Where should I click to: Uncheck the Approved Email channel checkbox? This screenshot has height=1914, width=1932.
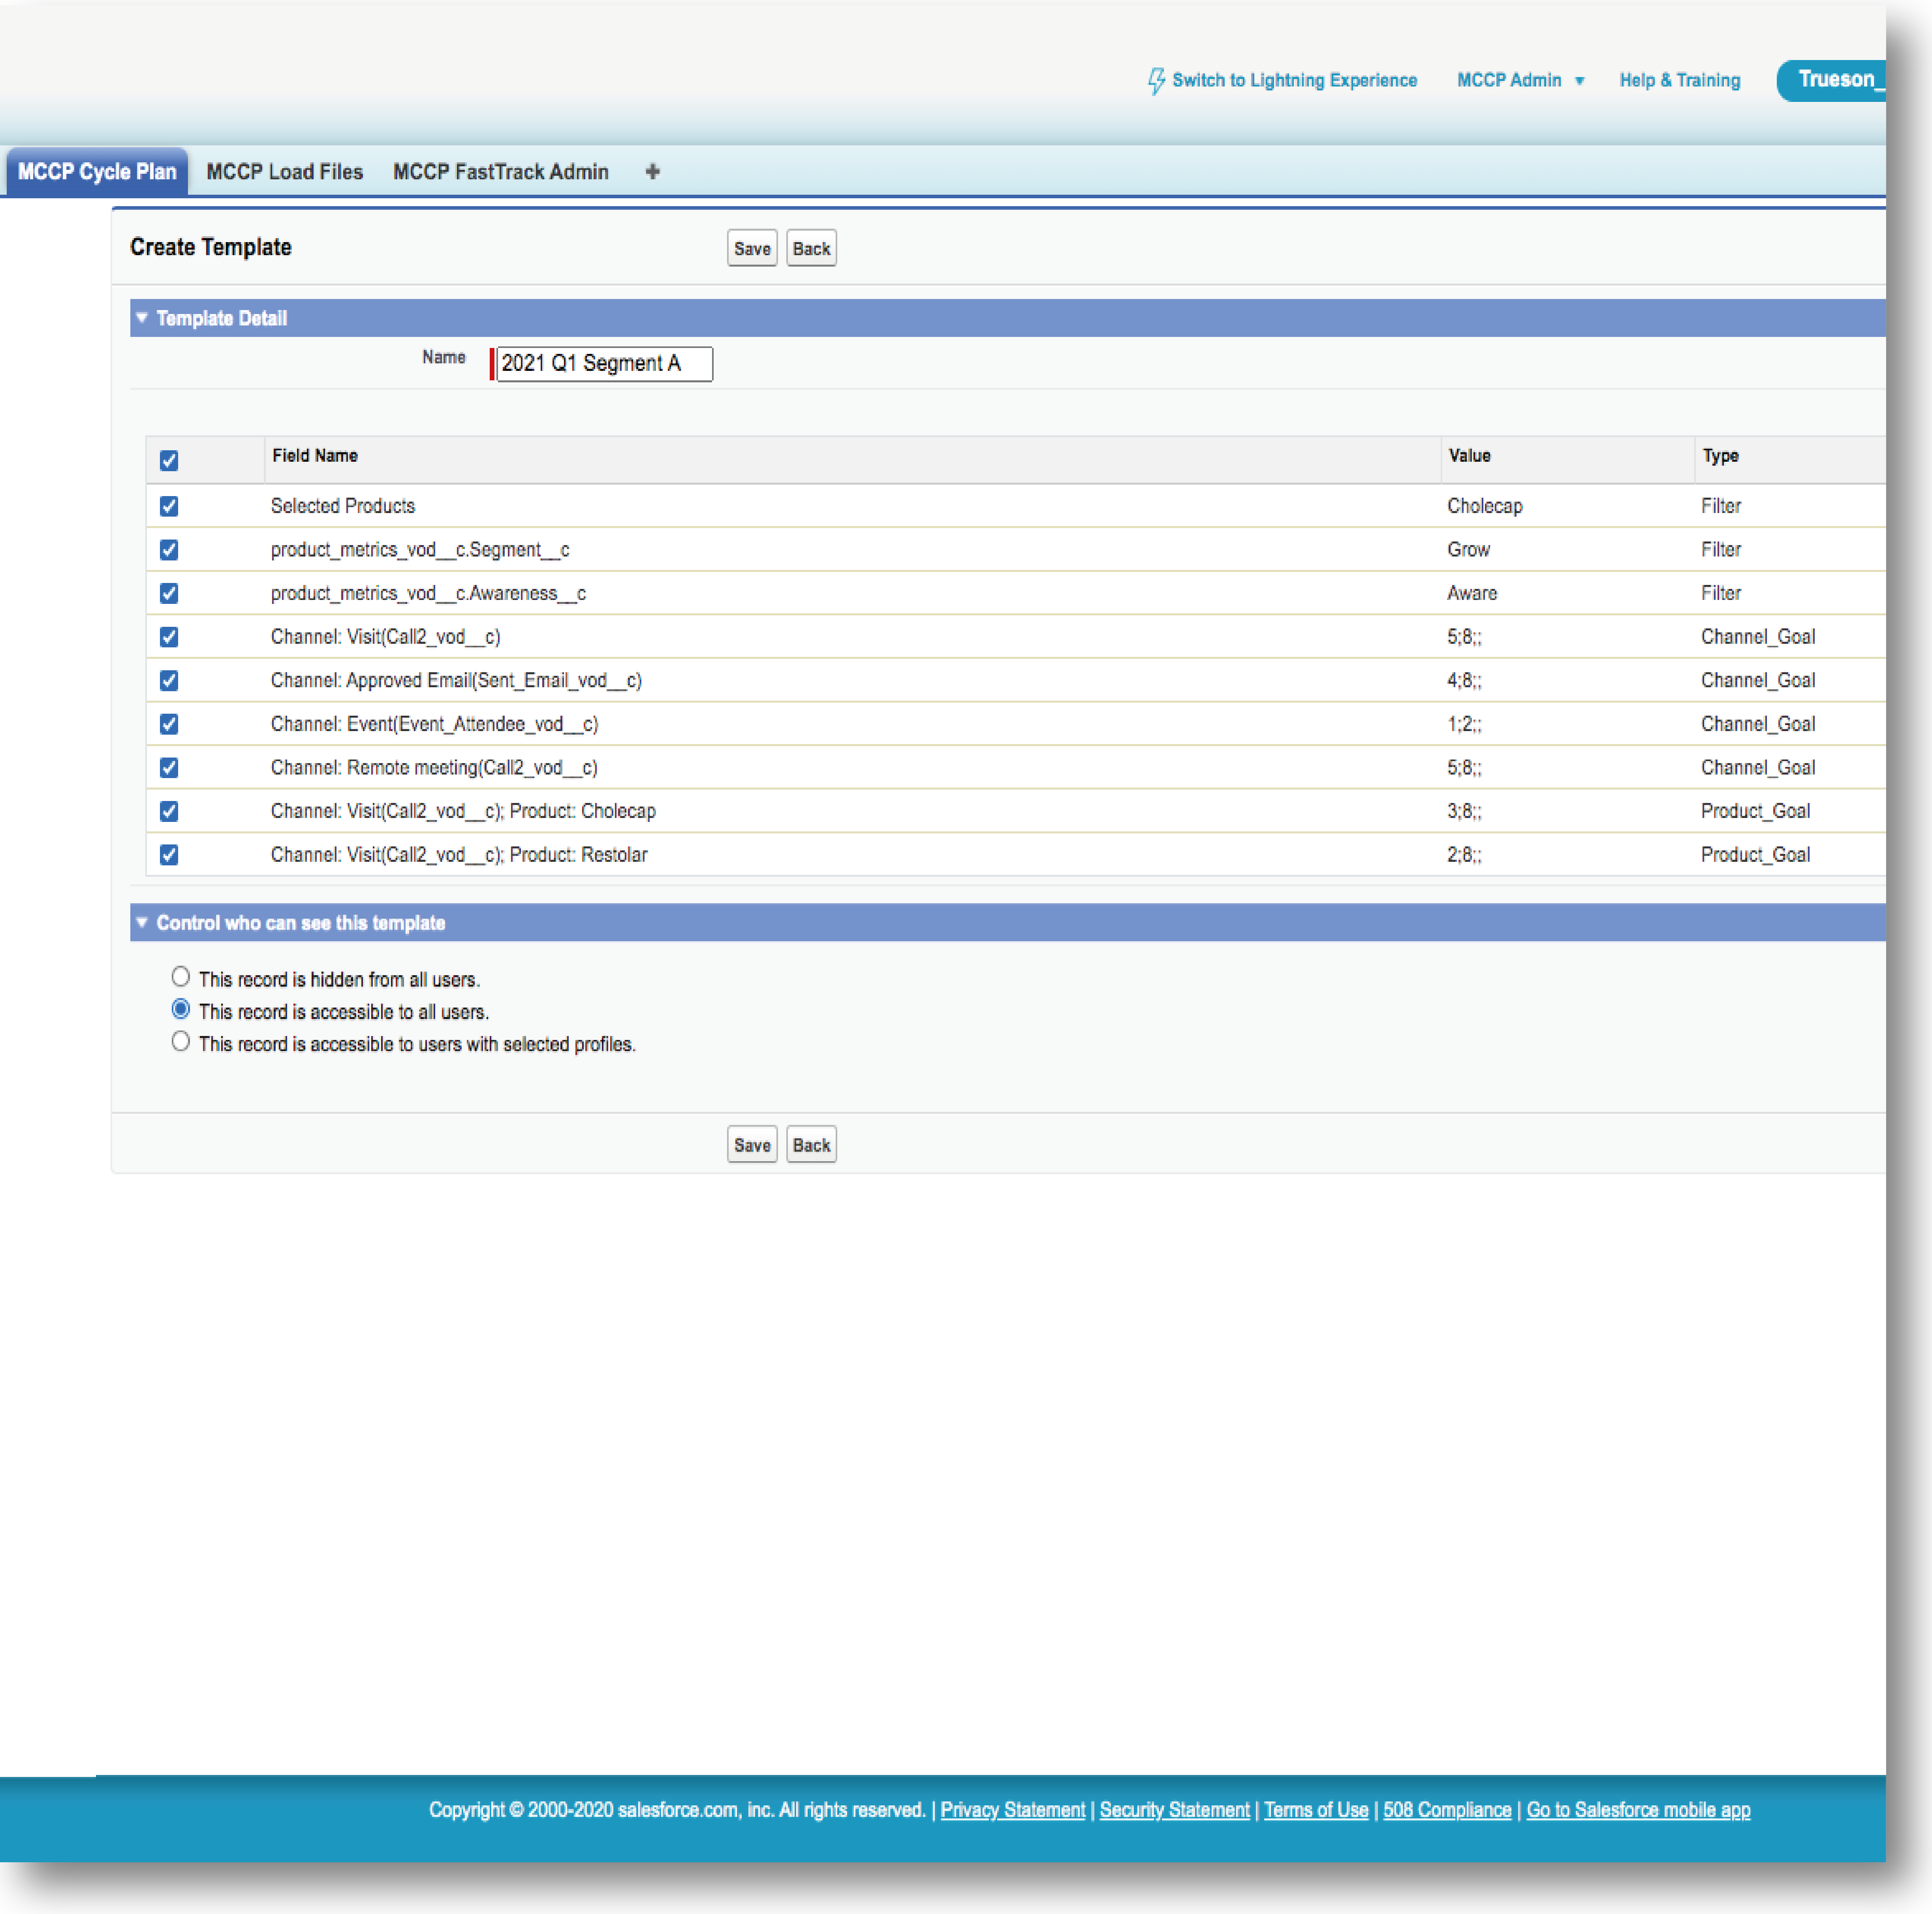tap(169, 680)
